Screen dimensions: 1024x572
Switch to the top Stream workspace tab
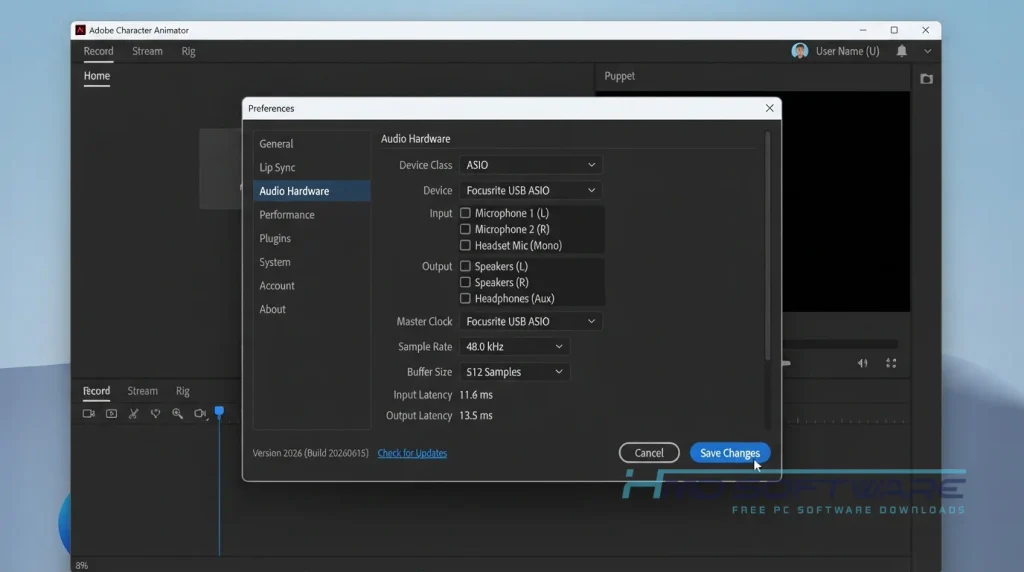pyautogui.click(x=148, y=51)
